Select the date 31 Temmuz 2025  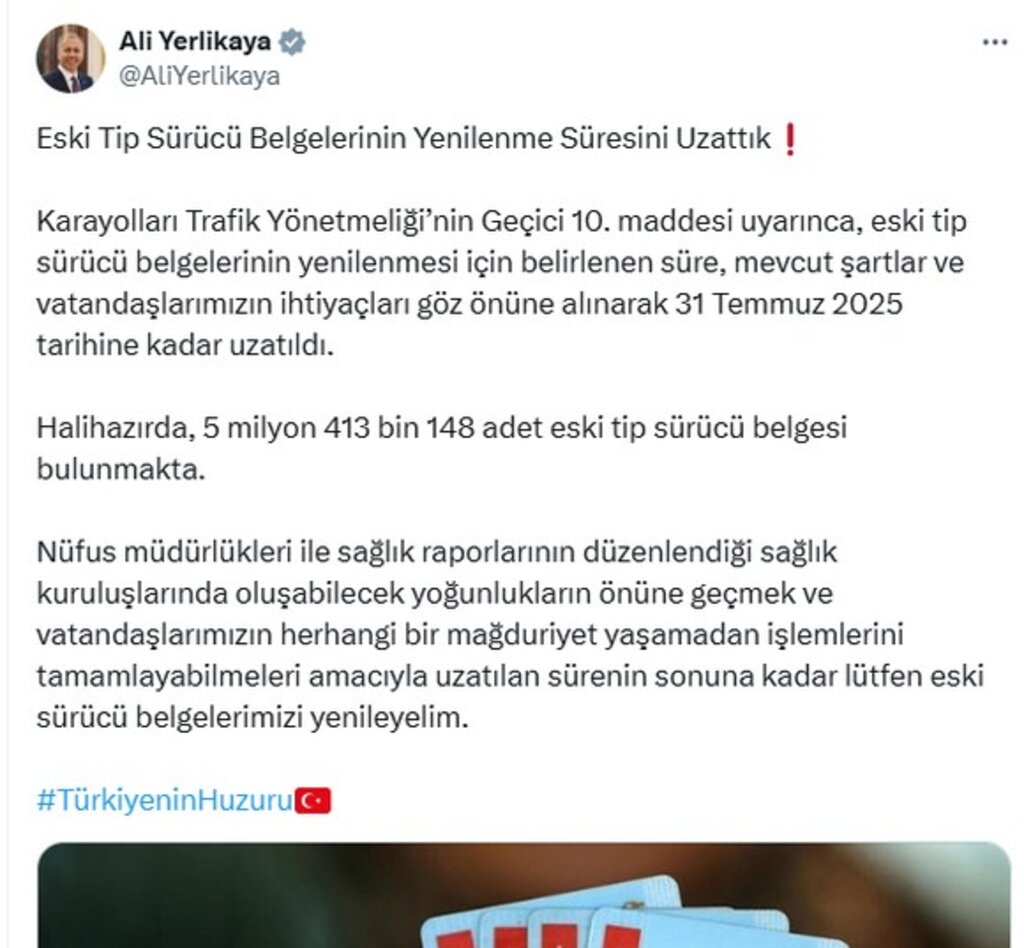click(x=788, y=304)
